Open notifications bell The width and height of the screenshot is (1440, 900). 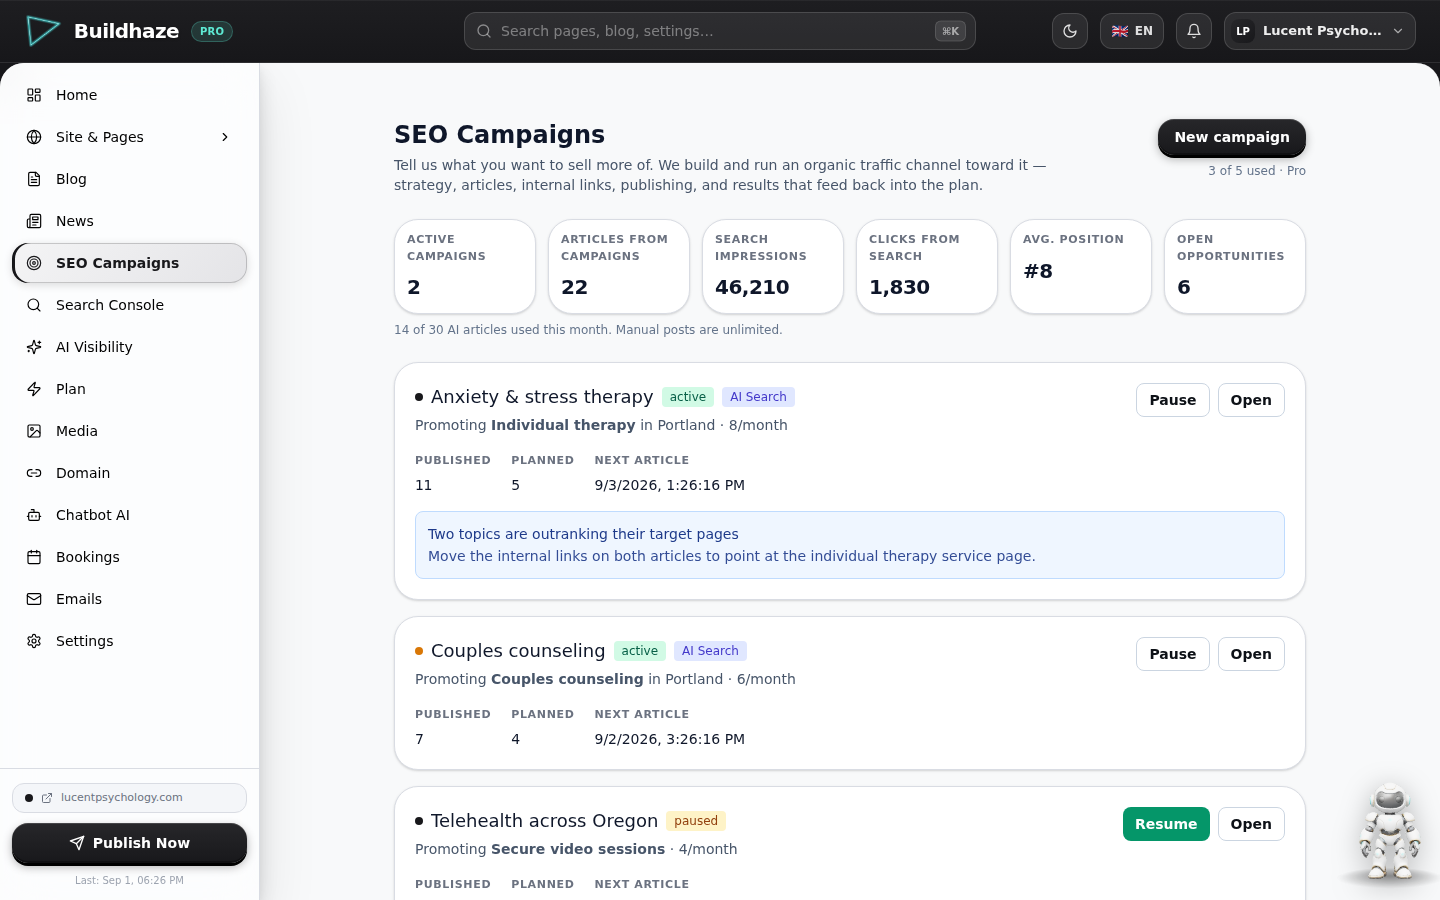point(1194,31)
